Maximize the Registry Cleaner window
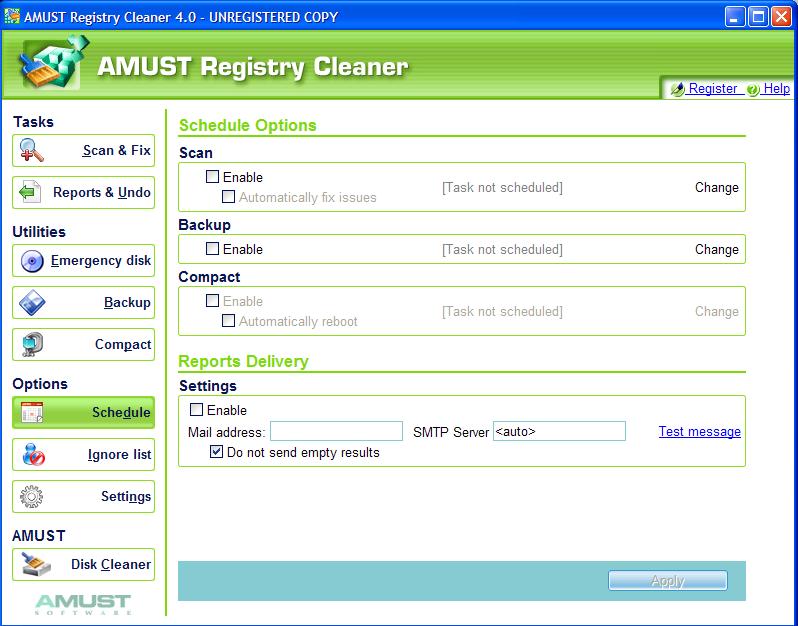The height and width of the screenshot is (626, 798). click(x=758, y=16)
